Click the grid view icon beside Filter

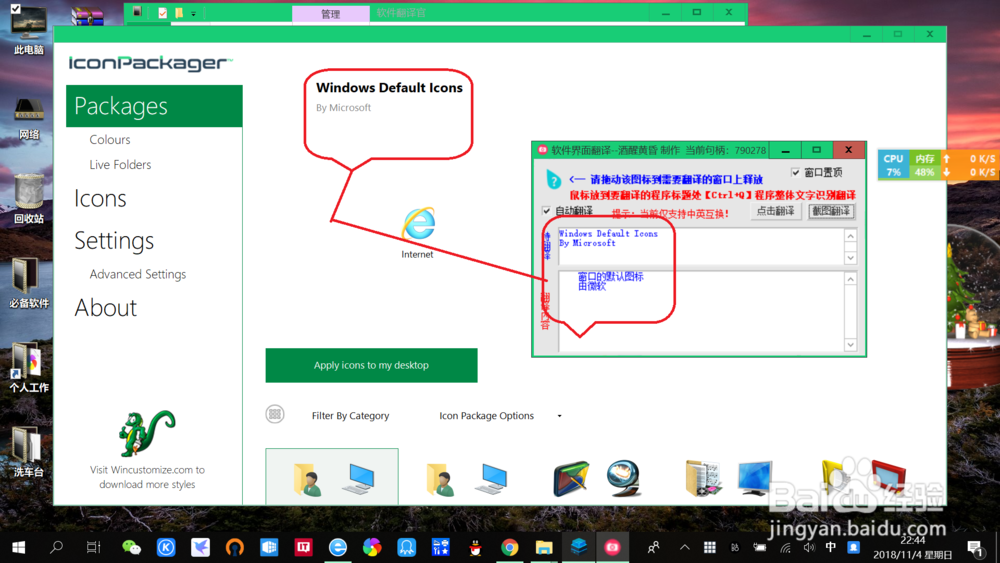coord(275,414)
